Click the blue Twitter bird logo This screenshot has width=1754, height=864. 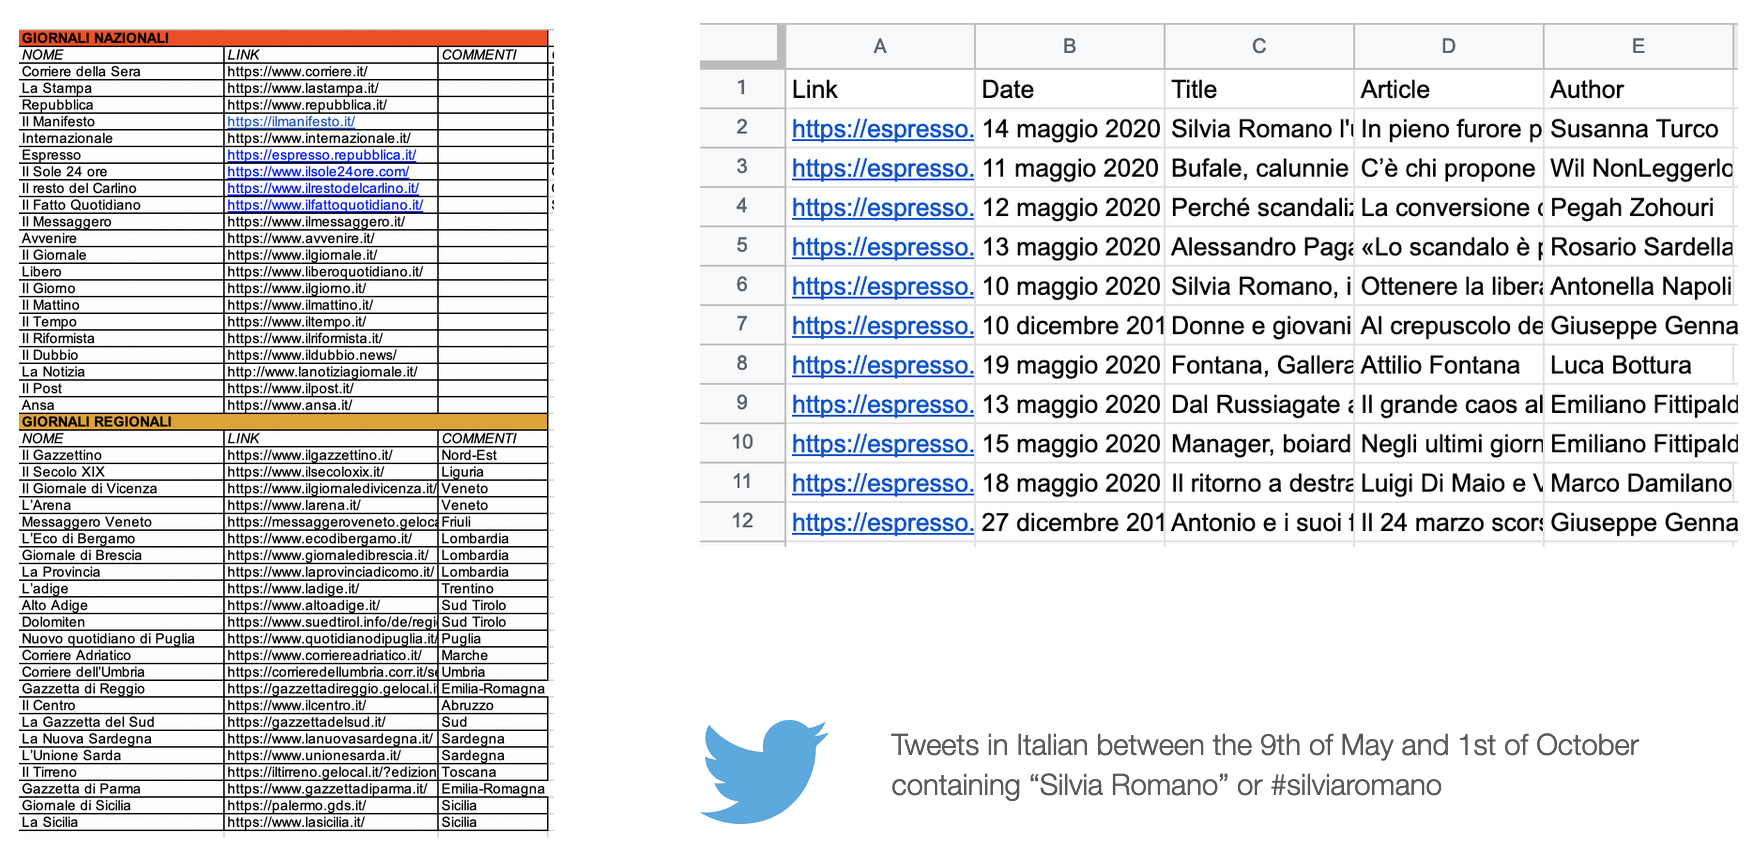(x=765, y=771)
